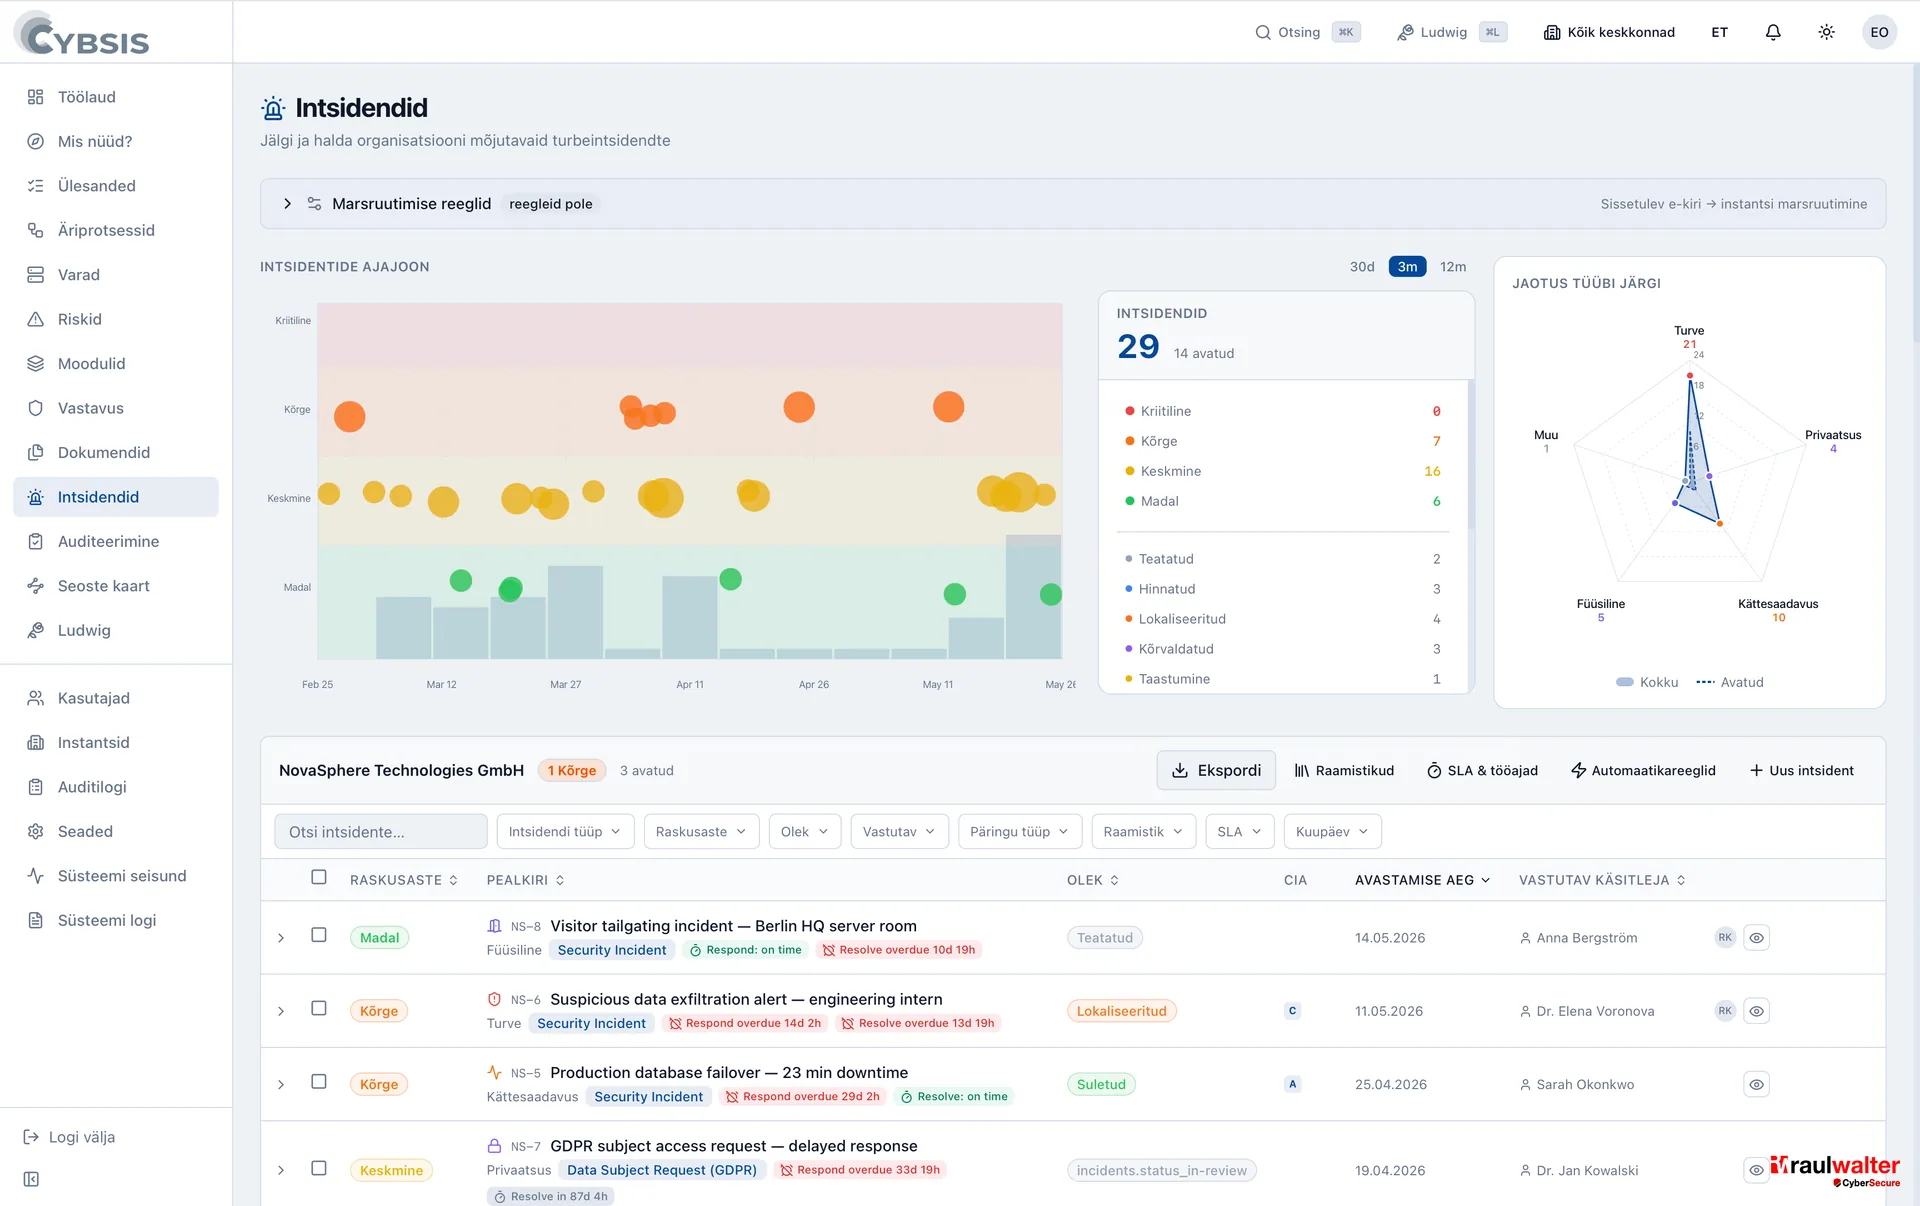Open Vastutav filter dropdown
The height and width of the screenshot is (1206, 1920).
(899, 832)
